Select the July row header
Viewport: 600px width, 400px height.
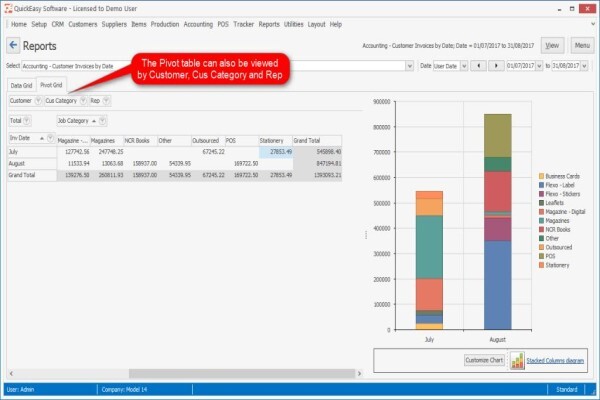(32, 152)
